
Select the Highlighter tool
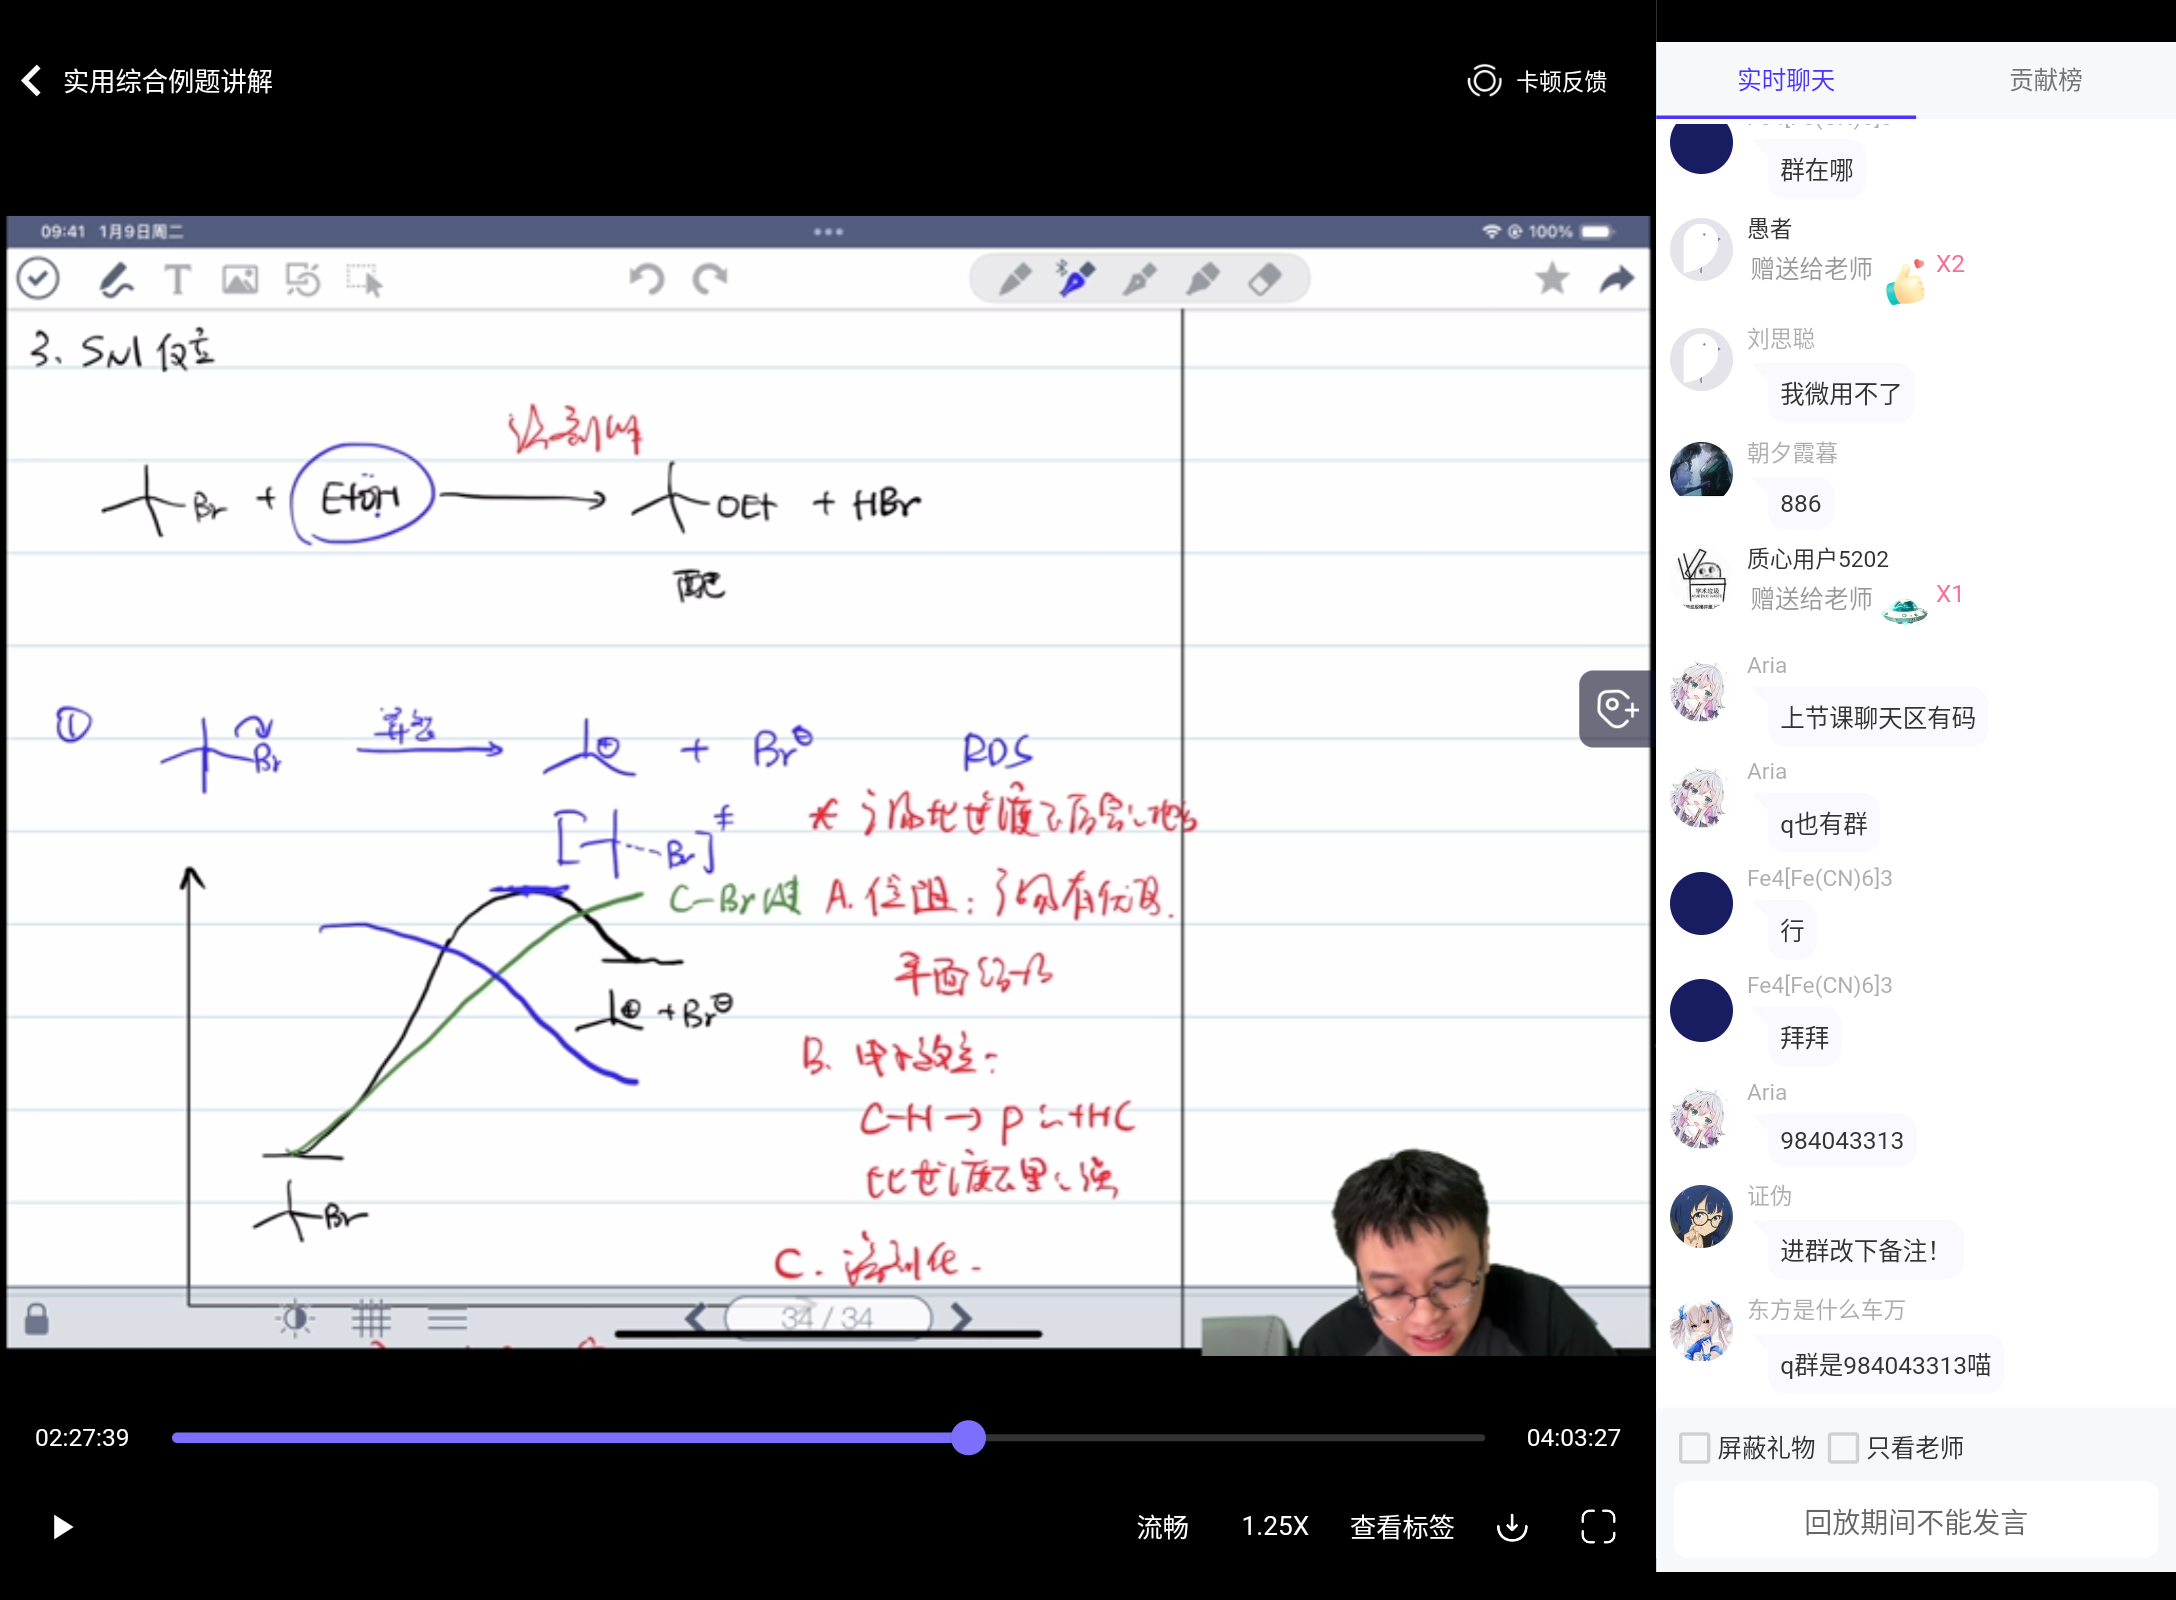(1205, 279)
